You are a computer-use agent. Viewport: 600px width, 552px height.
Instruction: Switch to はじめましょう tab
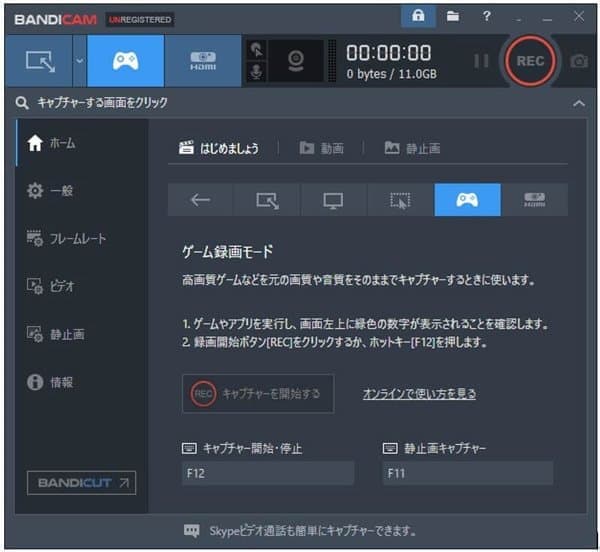coord(219,148)
